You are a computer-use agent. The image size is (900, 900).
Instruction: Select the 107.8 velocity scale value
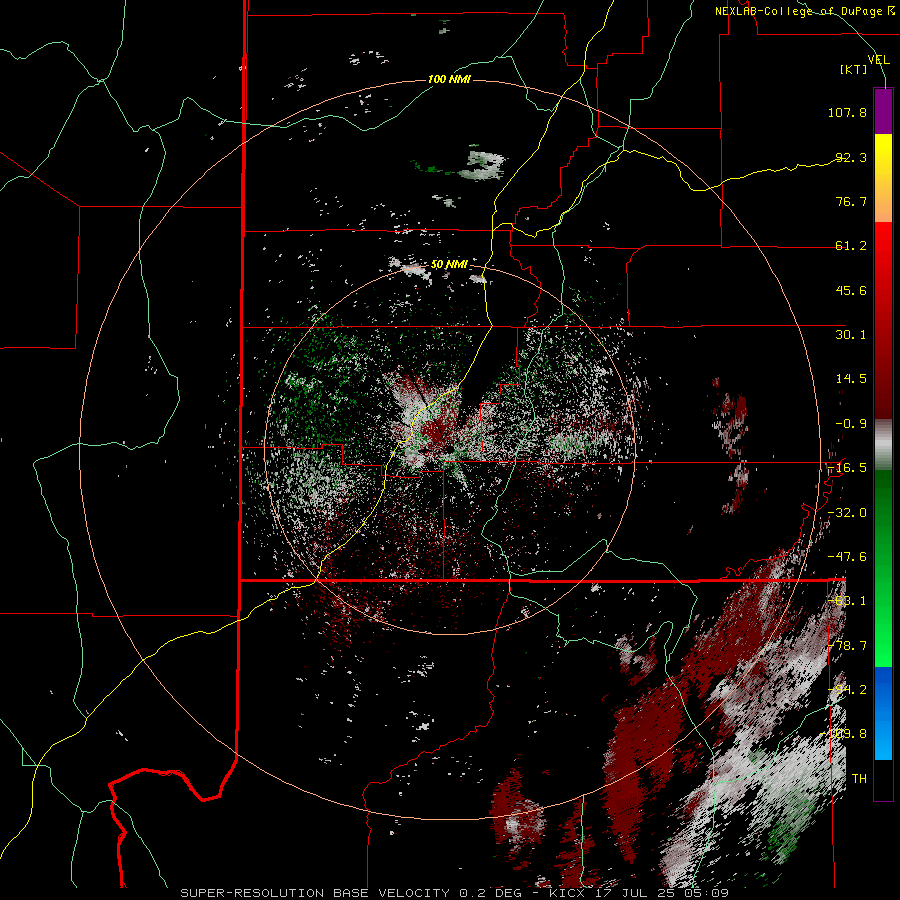click(847, 112)
